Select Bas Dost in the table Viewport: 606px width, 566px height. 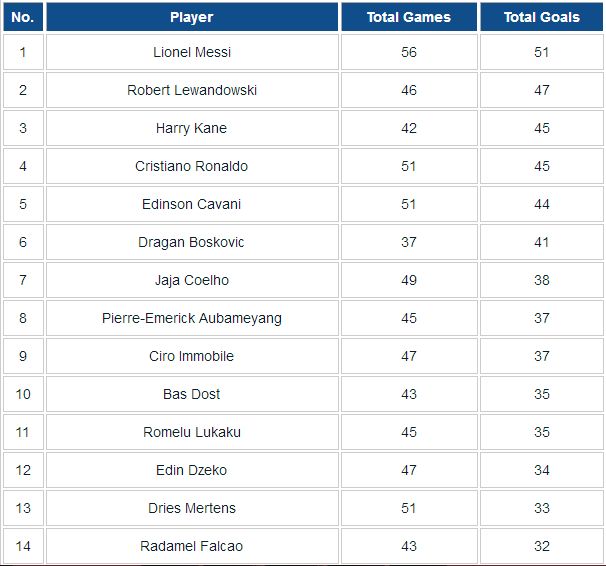(x=192, y=394)
